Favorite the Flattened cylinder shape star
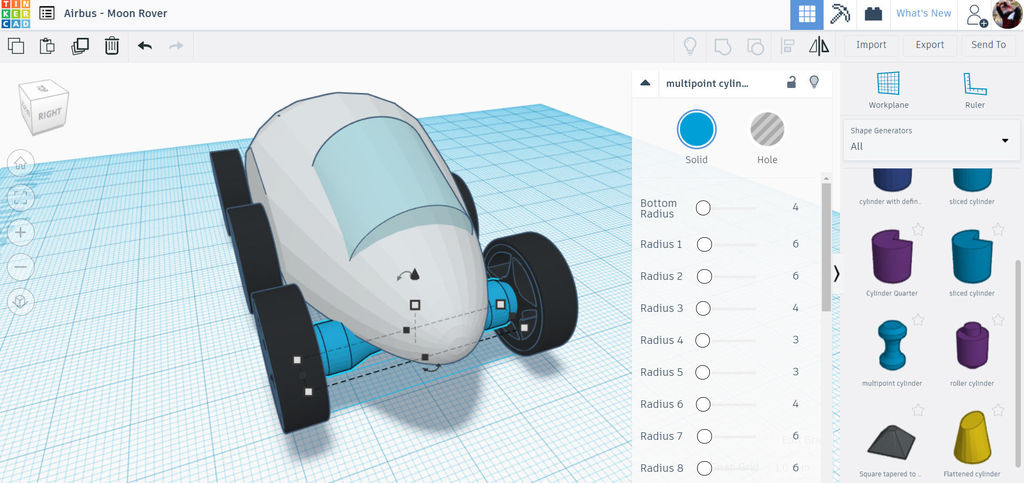Viewport: 1024px width, 483px height. [998, 410]
